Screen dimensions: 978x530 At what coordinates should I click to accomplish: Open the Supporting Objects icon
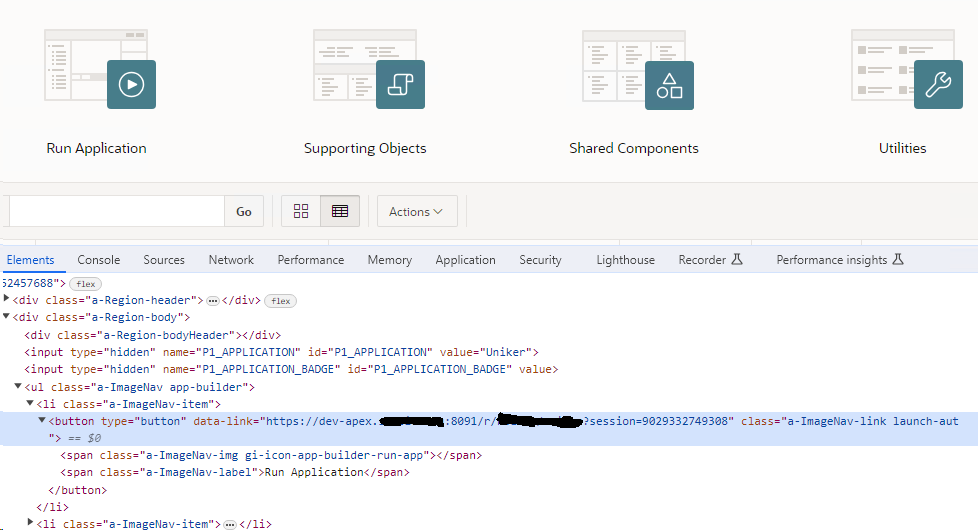[400, 85]
